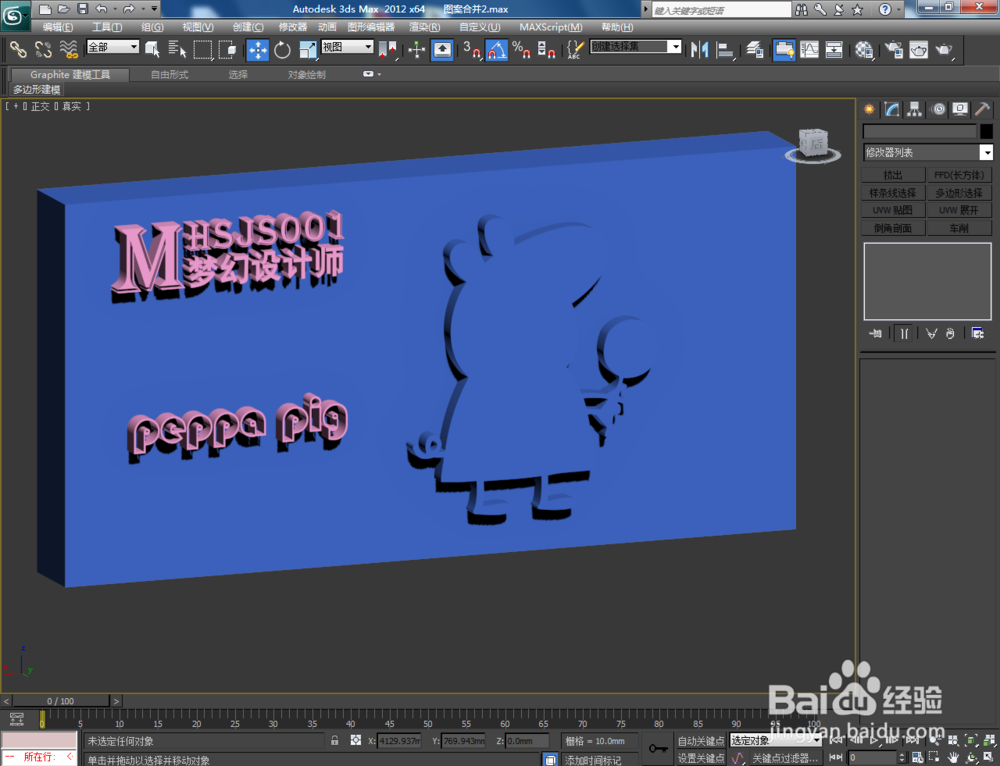Screen dimensions: 1000x766
Task: Expand the ribbon options dropdown after 对象绘制
Action: coord(372,74)
